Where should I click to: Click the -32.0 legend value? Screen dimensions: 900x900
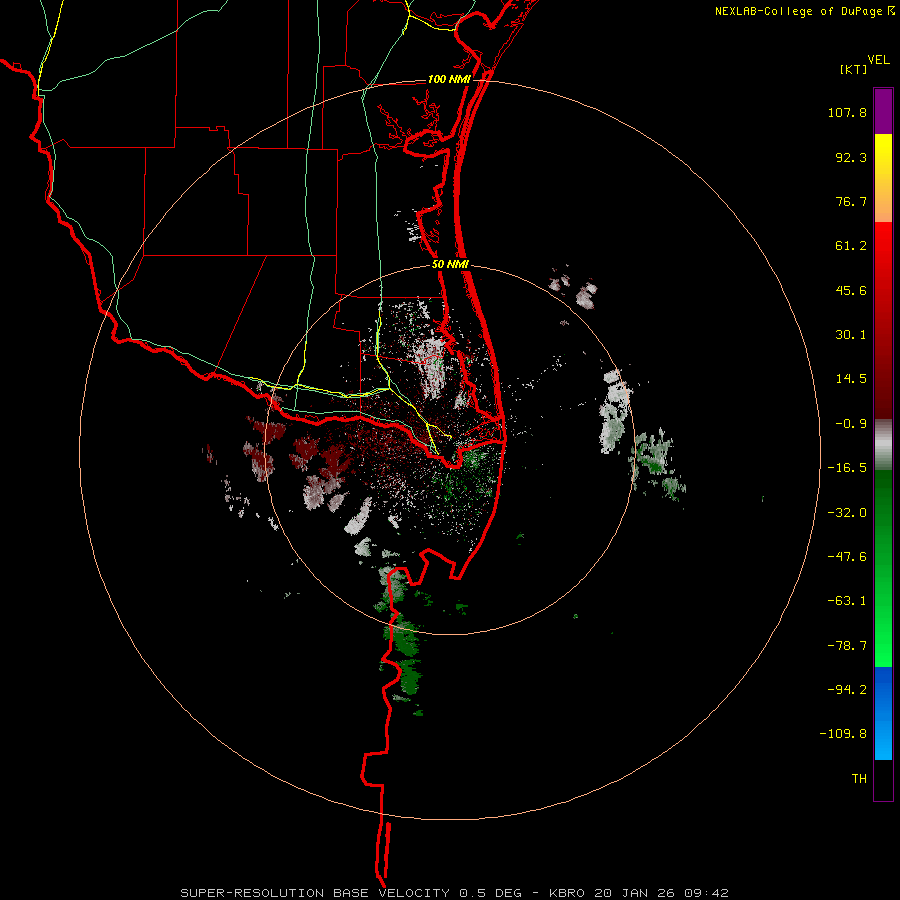click(x=847, y=513)
